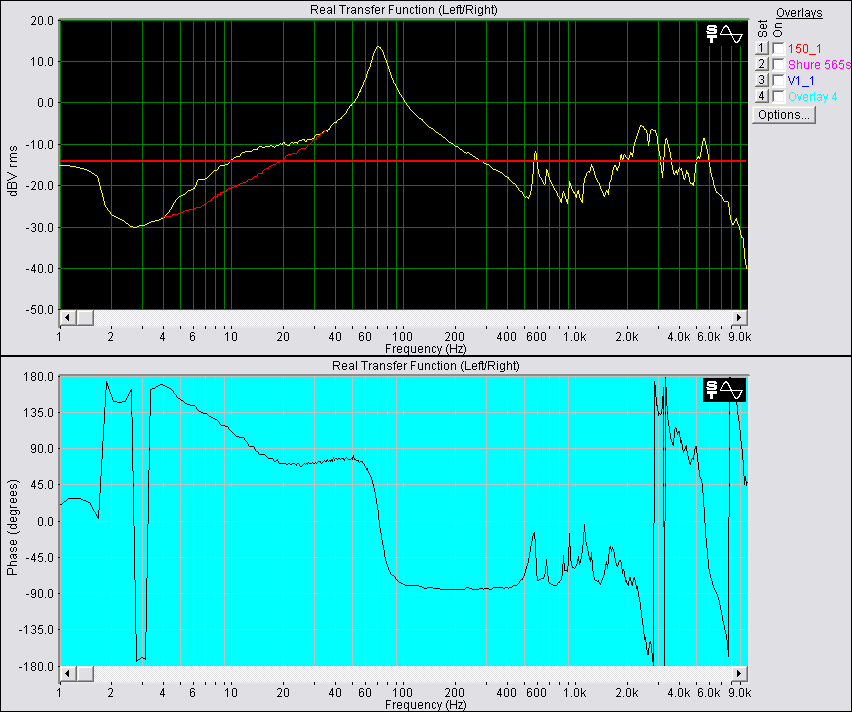Click the 1.0k tick on the phase frequency axis
Image resolution: width=852 pixels, height=712 pixels.
tap(574, 693)
